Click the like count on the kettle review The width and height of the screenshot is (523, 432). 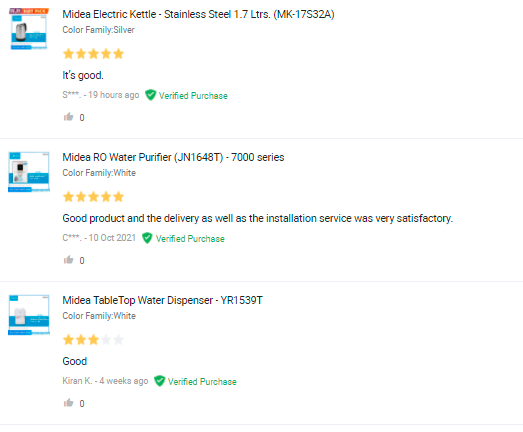[82, 117]
